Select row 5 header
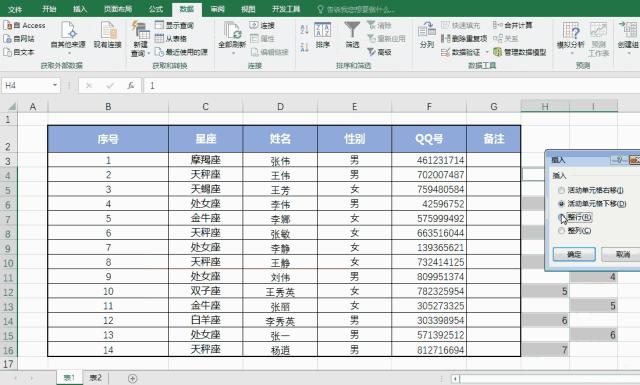640x385 pixels. coord(8,190)
